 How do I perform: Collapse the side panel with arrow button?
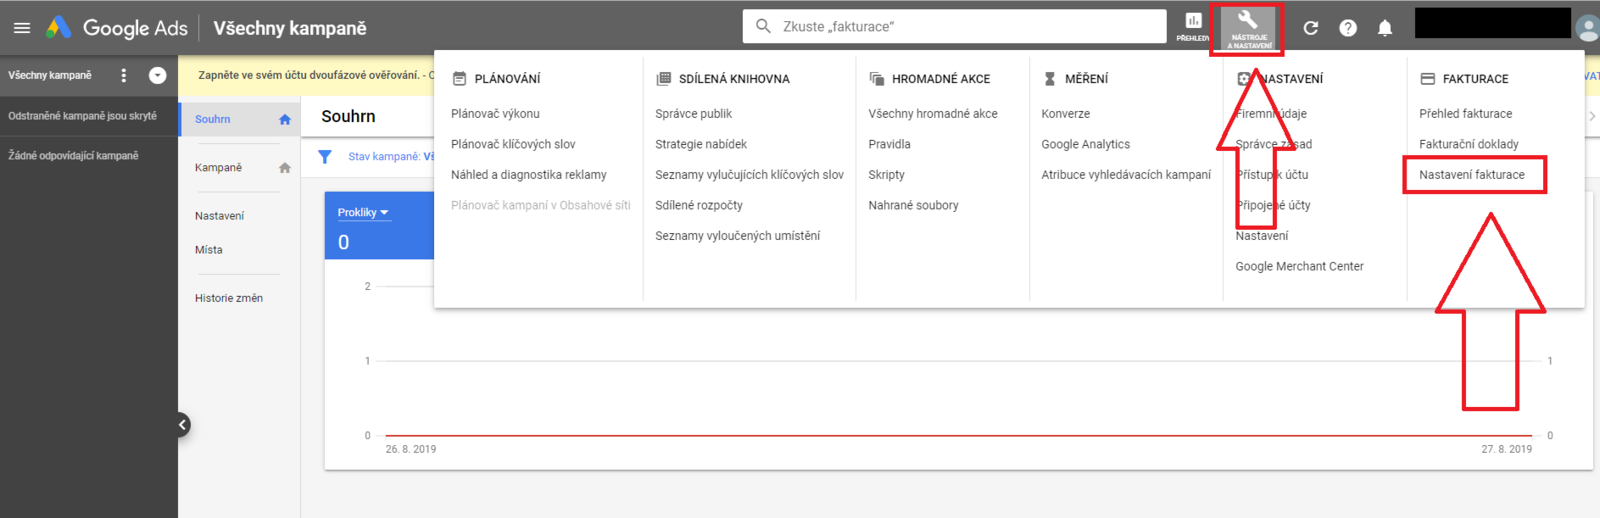pos(182,425)
